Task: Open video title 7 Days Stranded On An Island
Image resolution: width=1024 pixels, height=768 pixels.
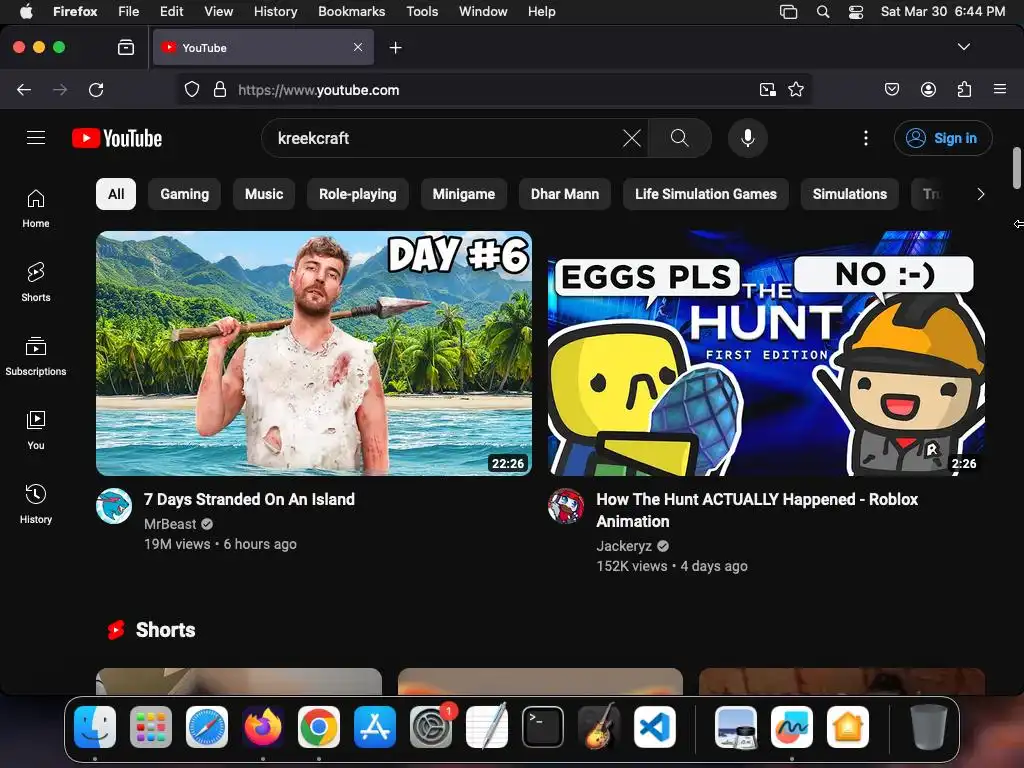Action: tap(249, 500)
